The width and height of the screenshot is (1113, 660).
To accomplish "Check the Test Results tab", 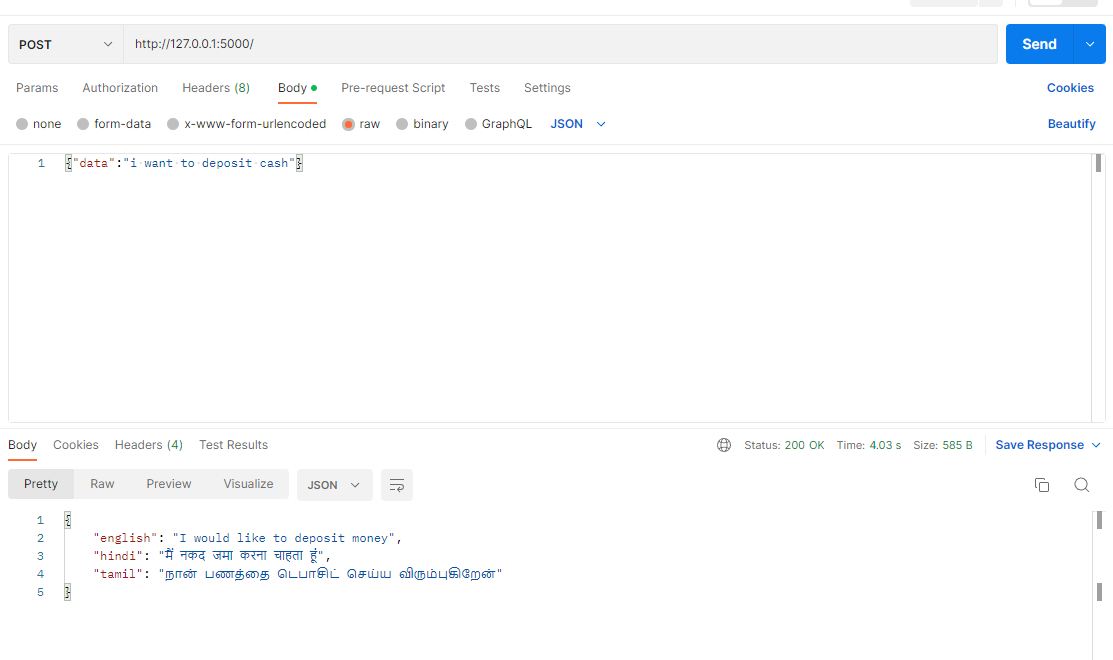I will point(232,445).
